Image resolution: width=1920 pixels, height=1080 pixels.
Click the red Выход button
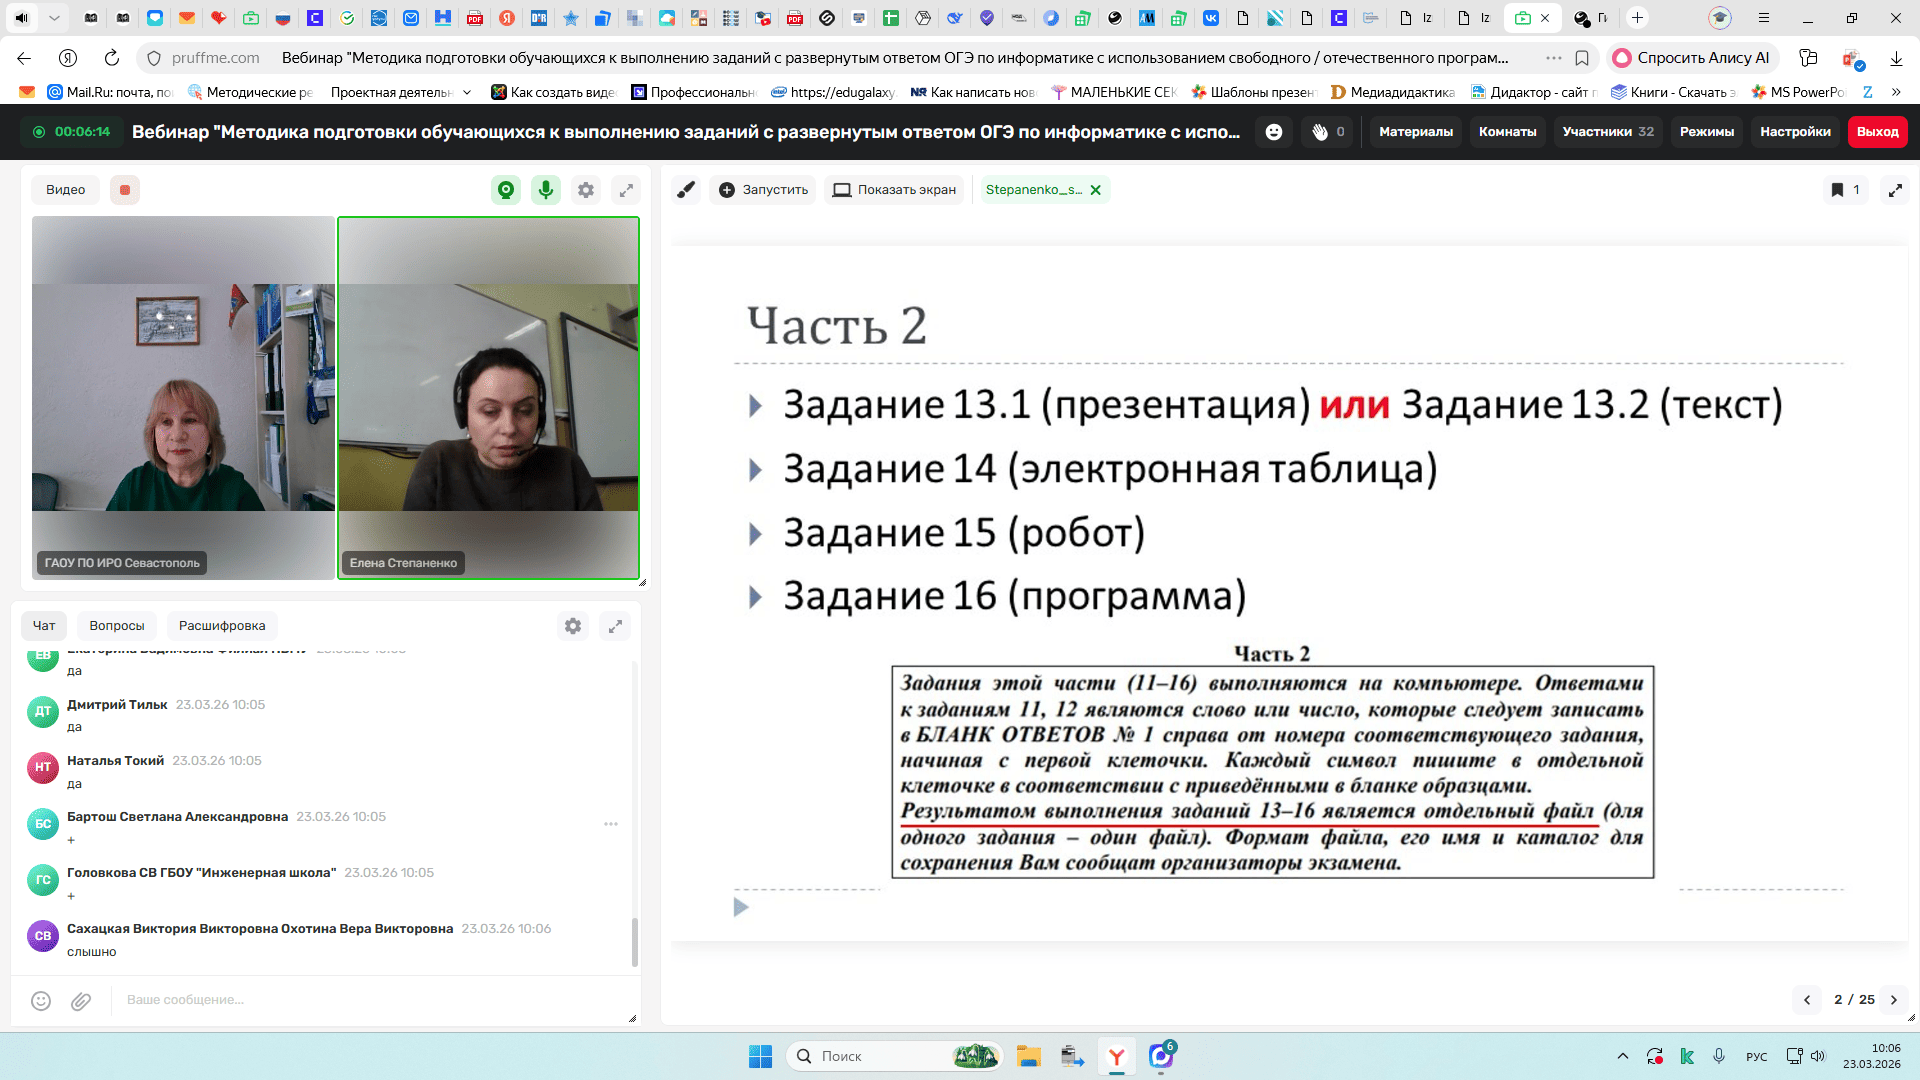click(1877, 132)
